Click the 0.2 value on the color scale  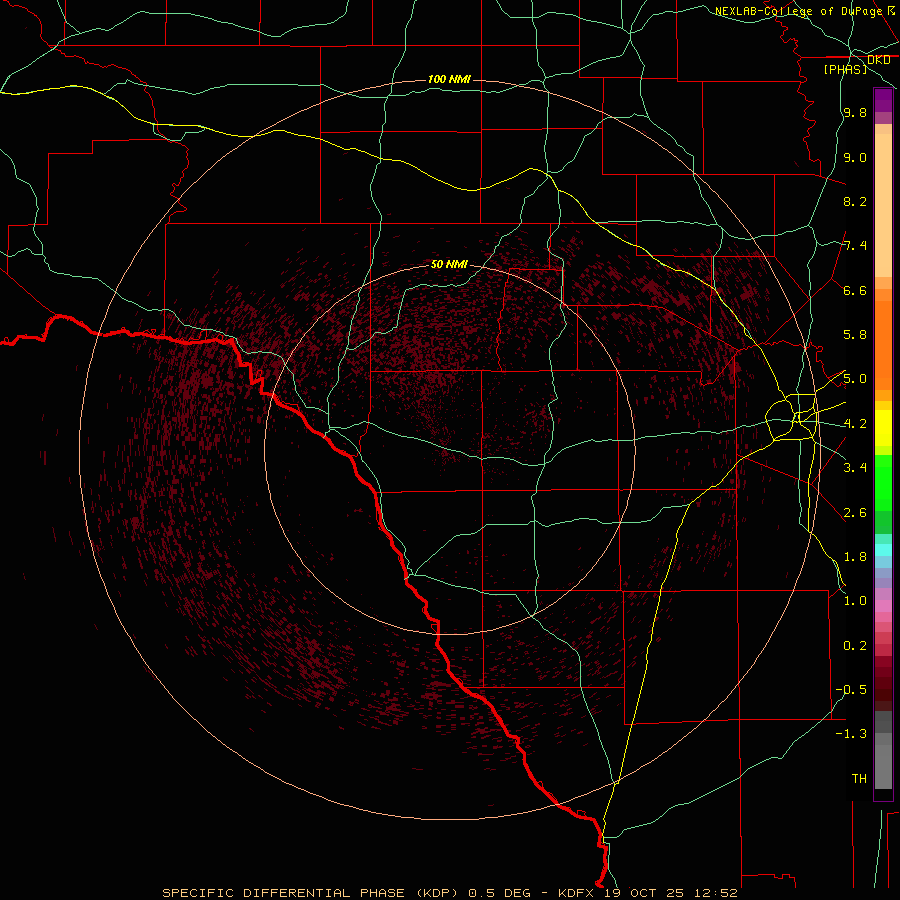(x=855, y=646)
